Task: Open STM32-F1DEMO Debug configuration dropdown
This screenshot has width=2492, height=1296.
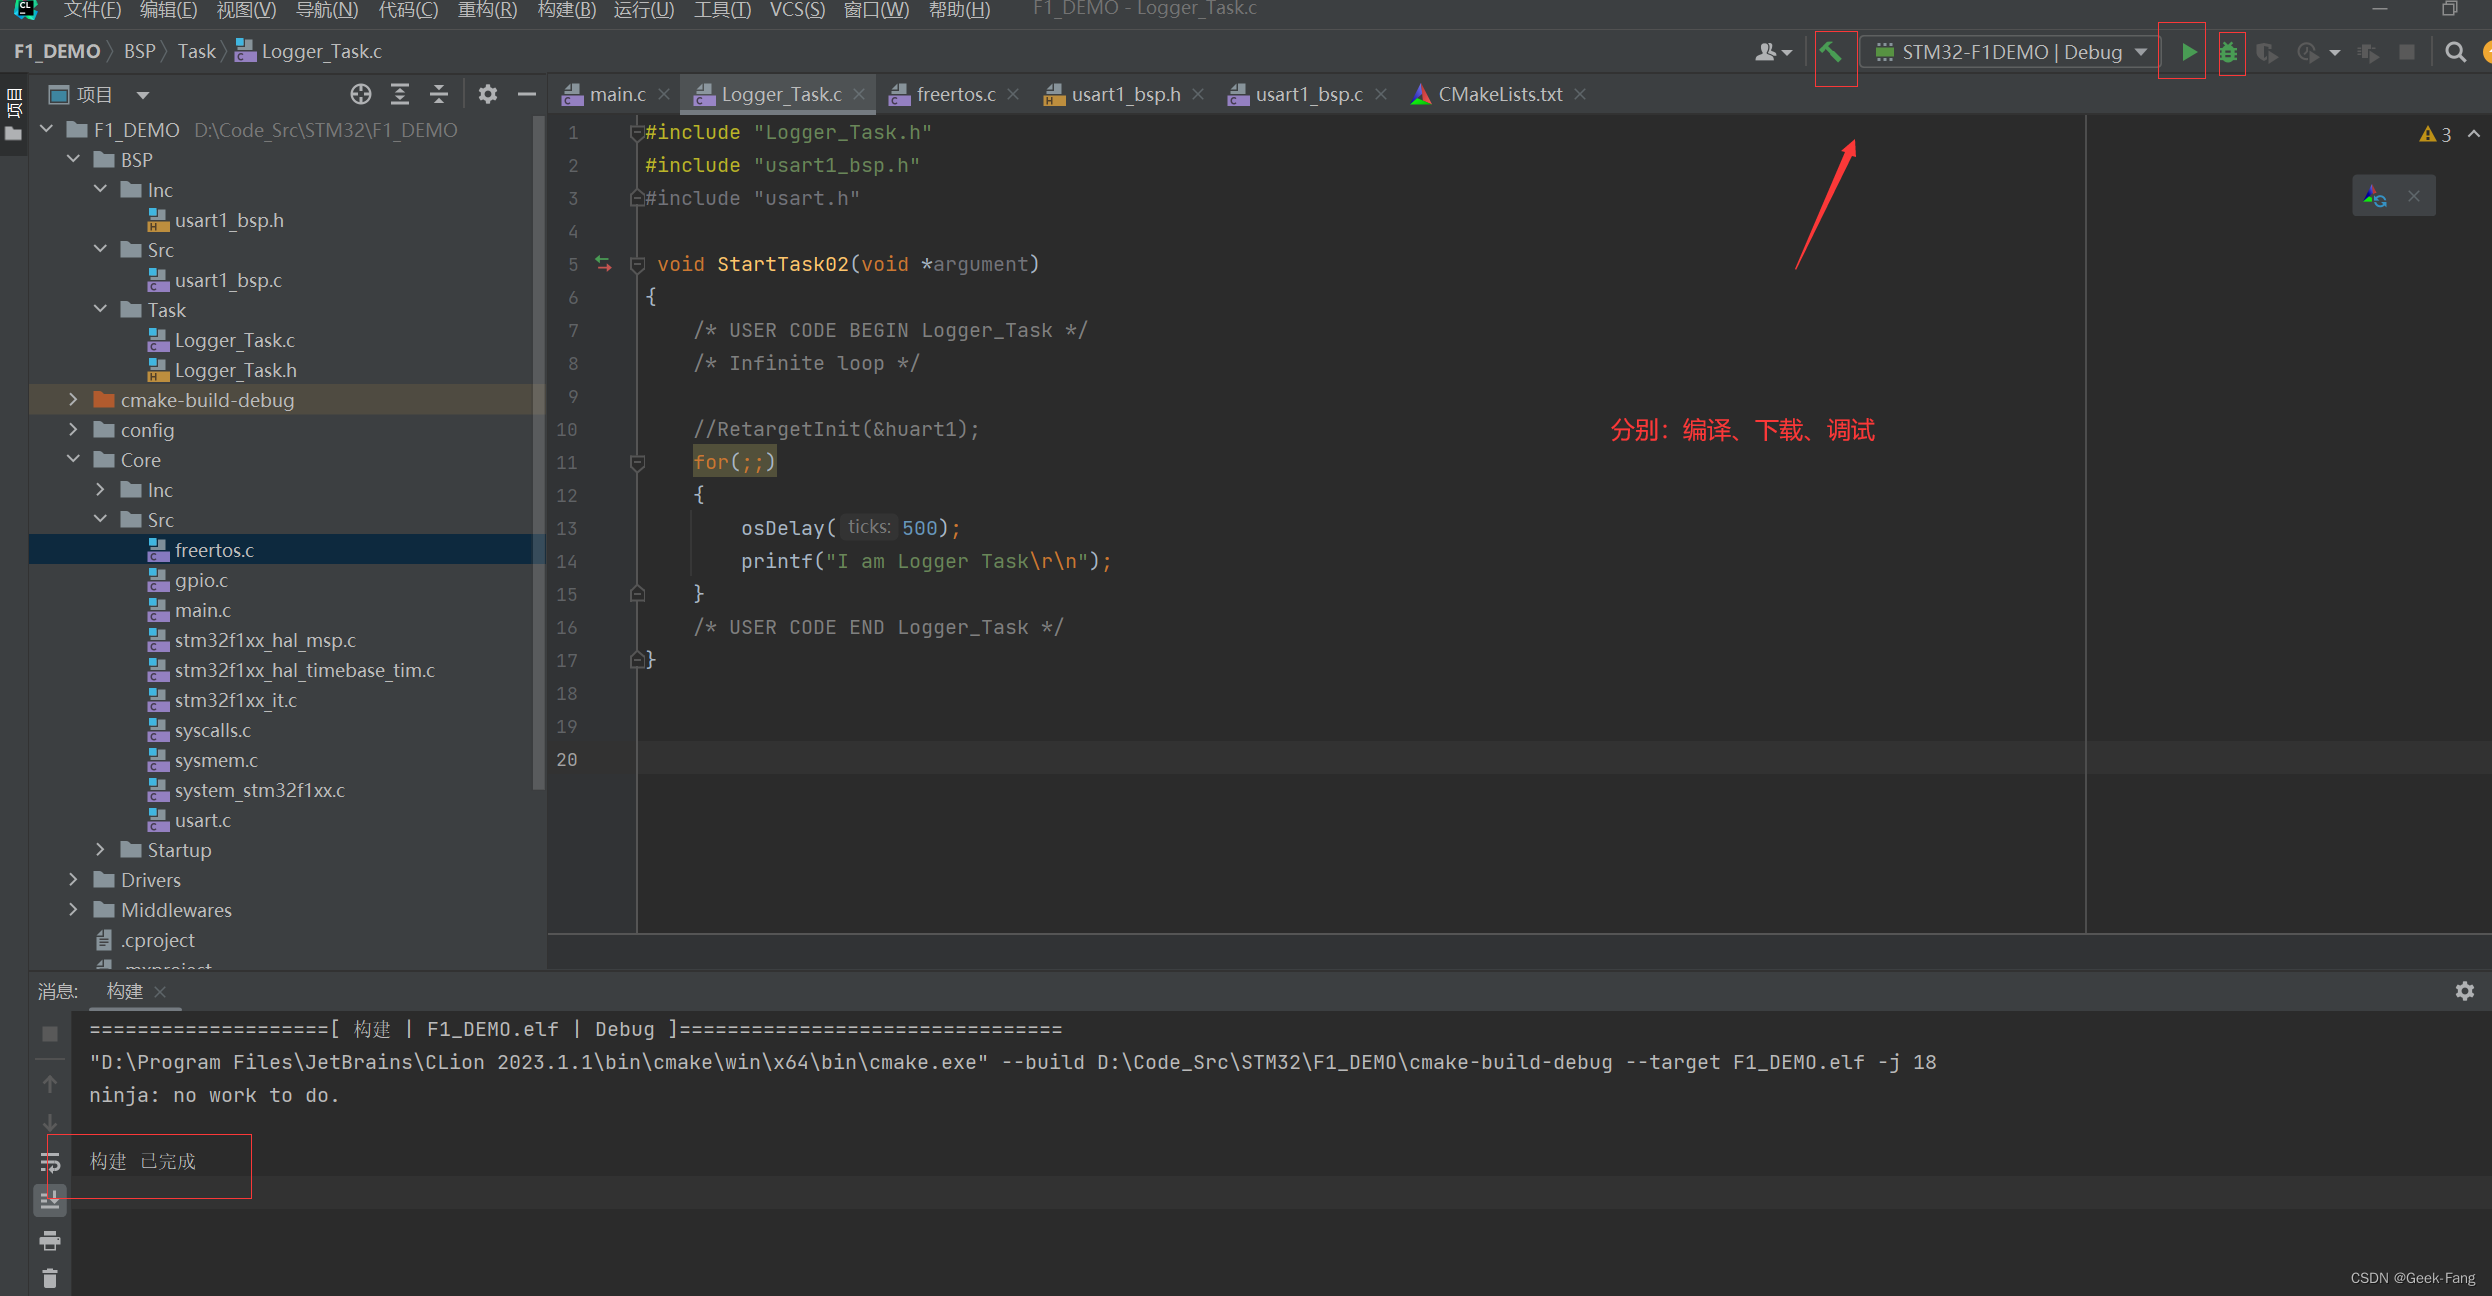Action: (2012, 52)
